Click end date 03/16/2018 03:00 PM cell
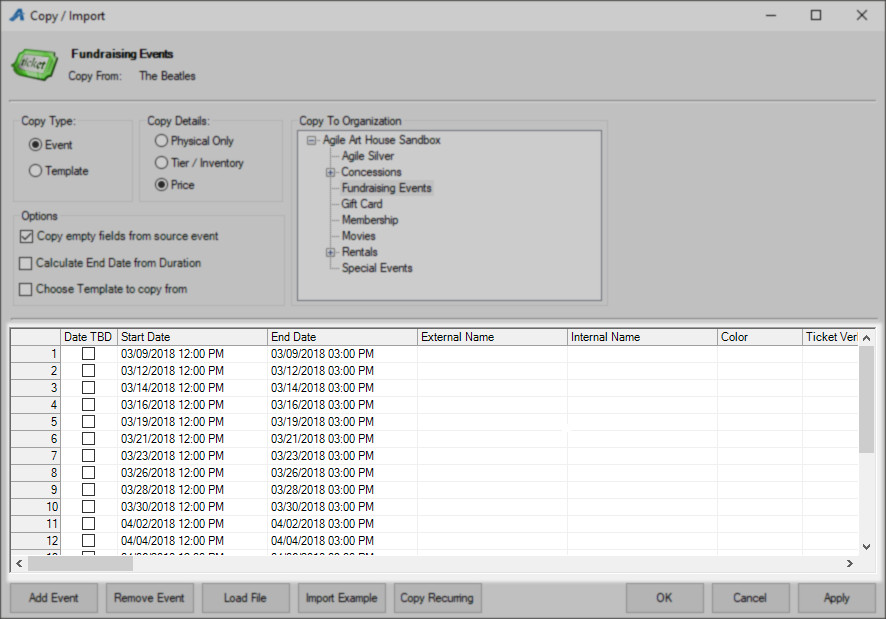The width and height of the screenshot is (886, 619). [342, 405]
